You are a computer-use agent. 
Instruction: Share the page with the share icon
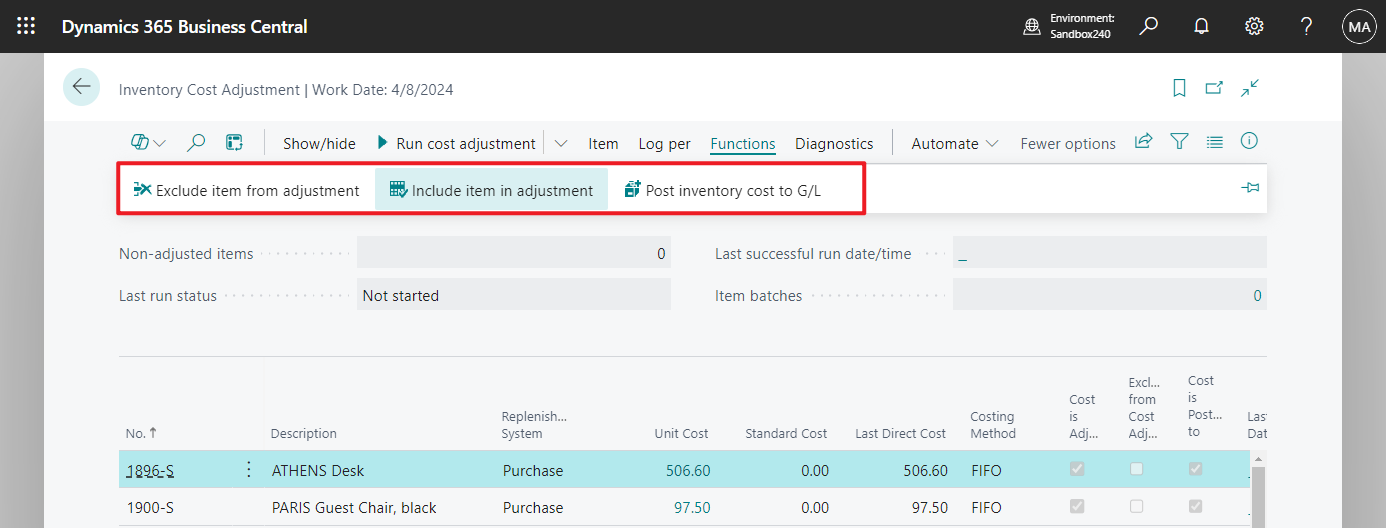pos(1143,142)
